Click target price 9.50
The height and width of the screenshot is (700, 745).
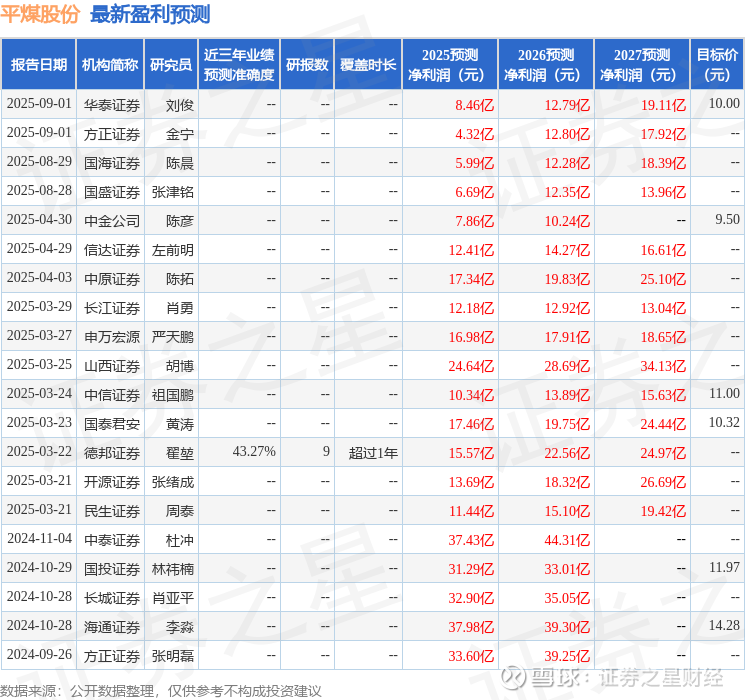pyautogui.click(x=727, y=219)
